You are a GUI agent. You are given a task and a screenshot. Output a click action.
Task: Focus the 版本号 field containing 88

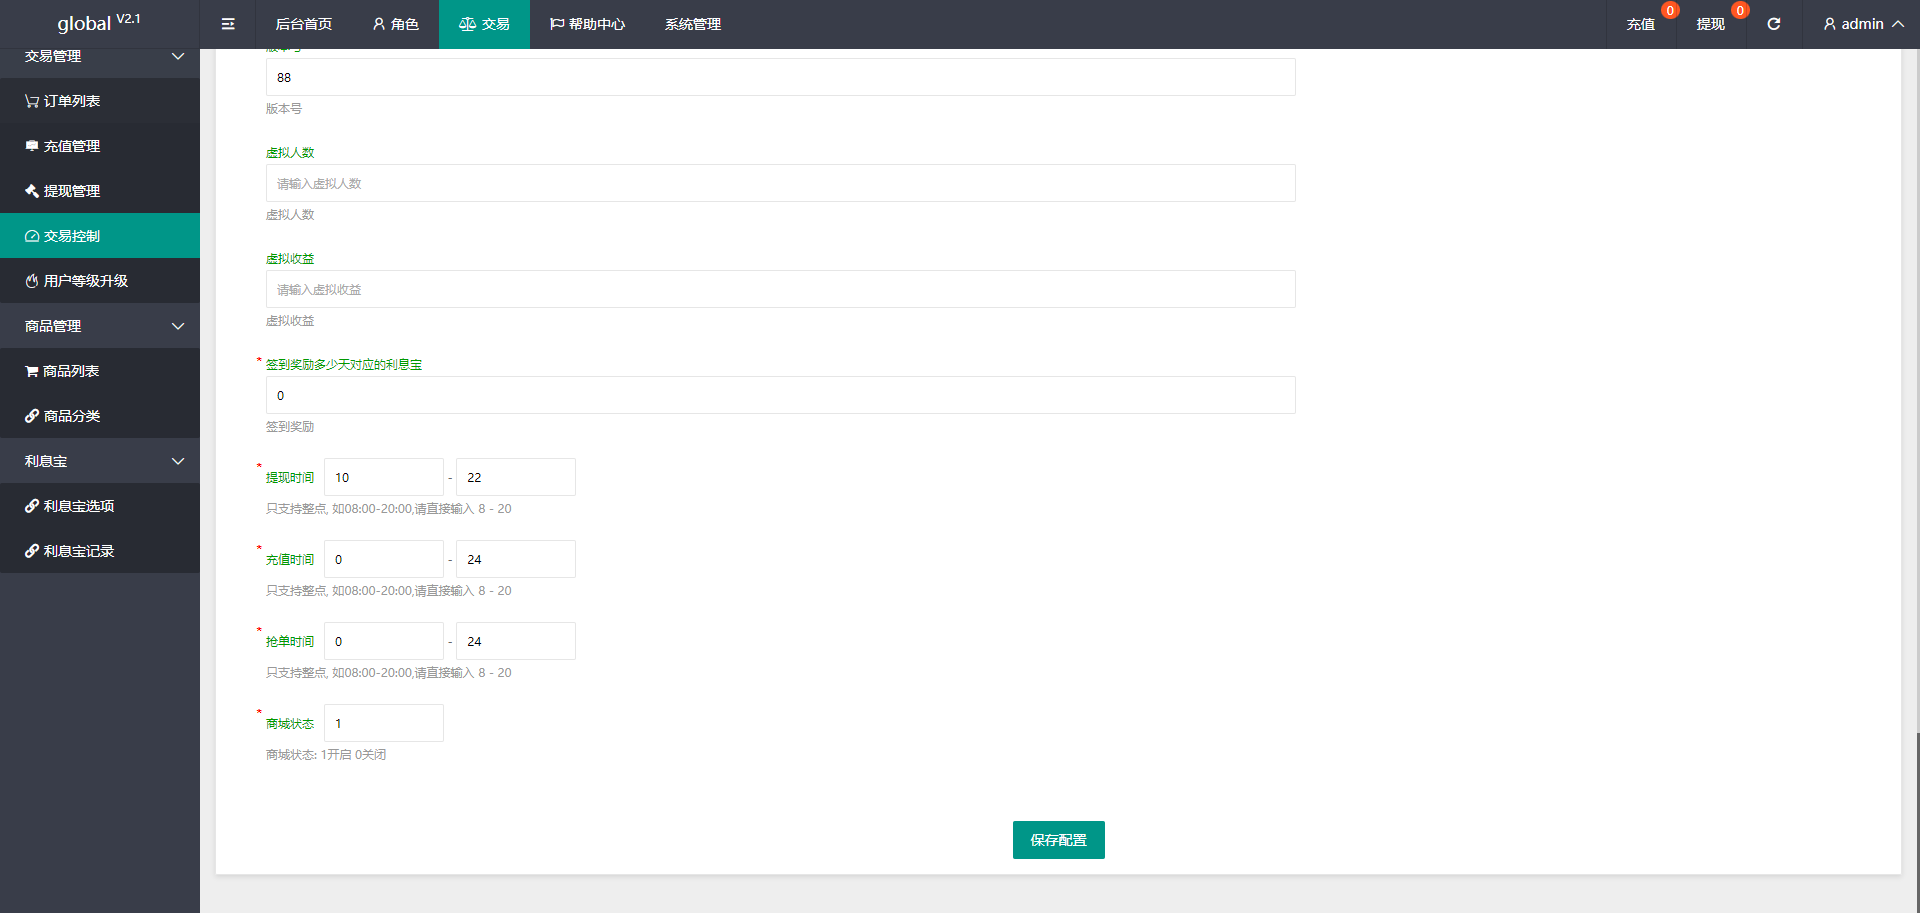(781, 77)
